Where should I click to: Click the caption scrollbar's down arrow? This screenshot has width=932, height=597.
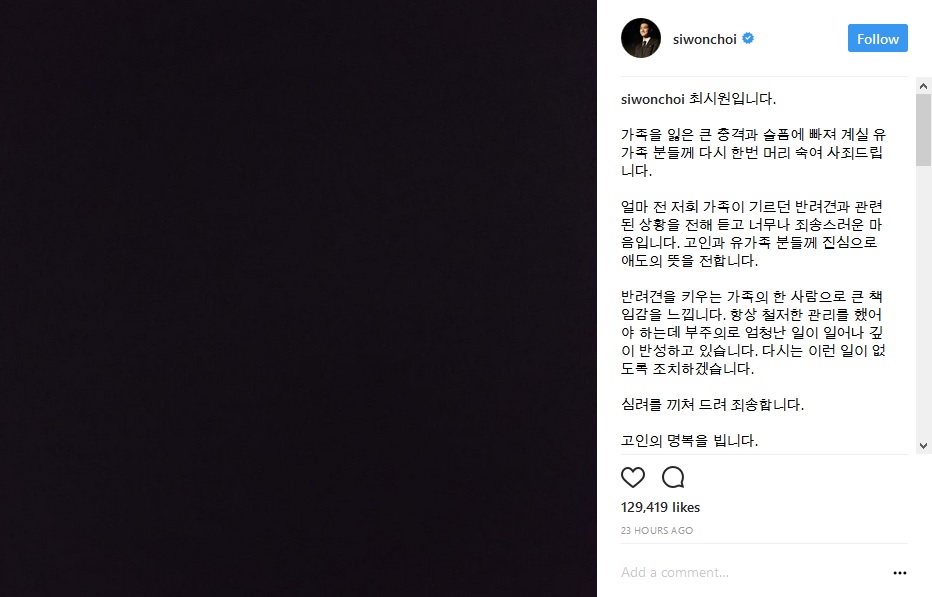pos(923,445)
